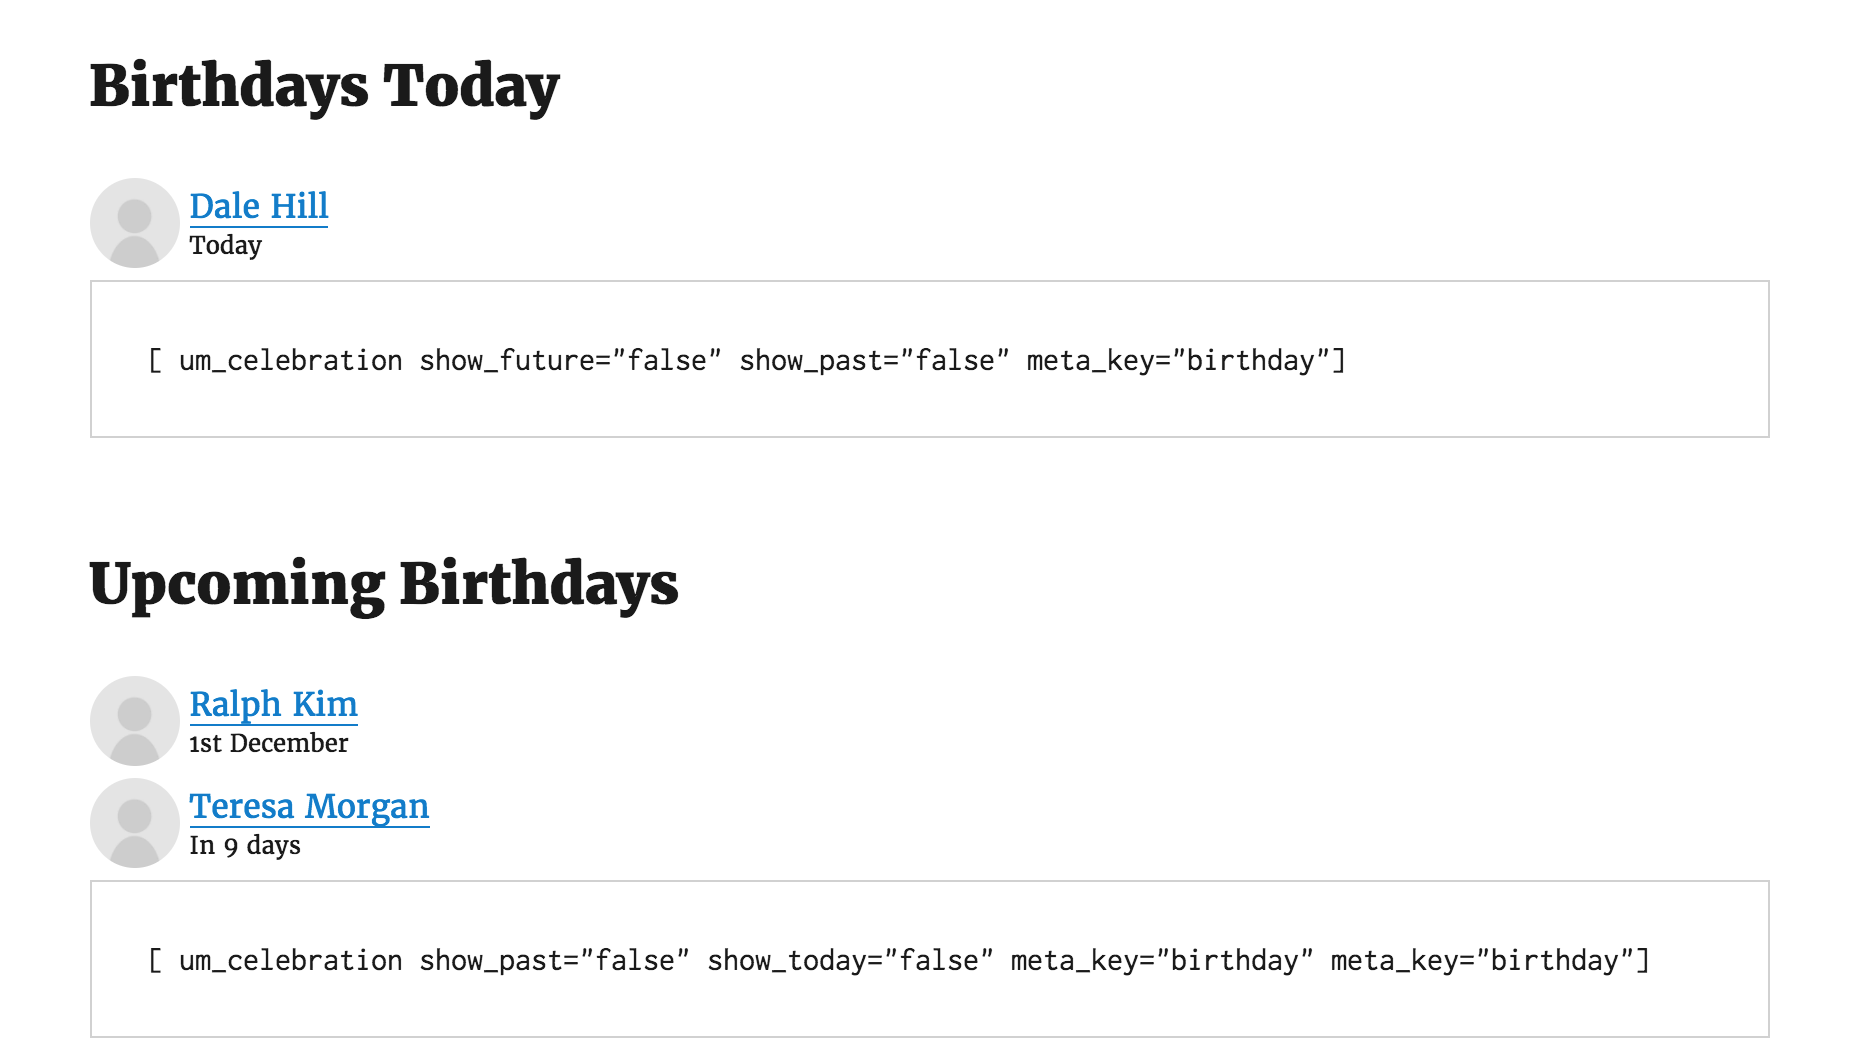Open the Ralph Kim profile link
This screenshot has height=1064, width=1860.
click(x=273, y=704)
